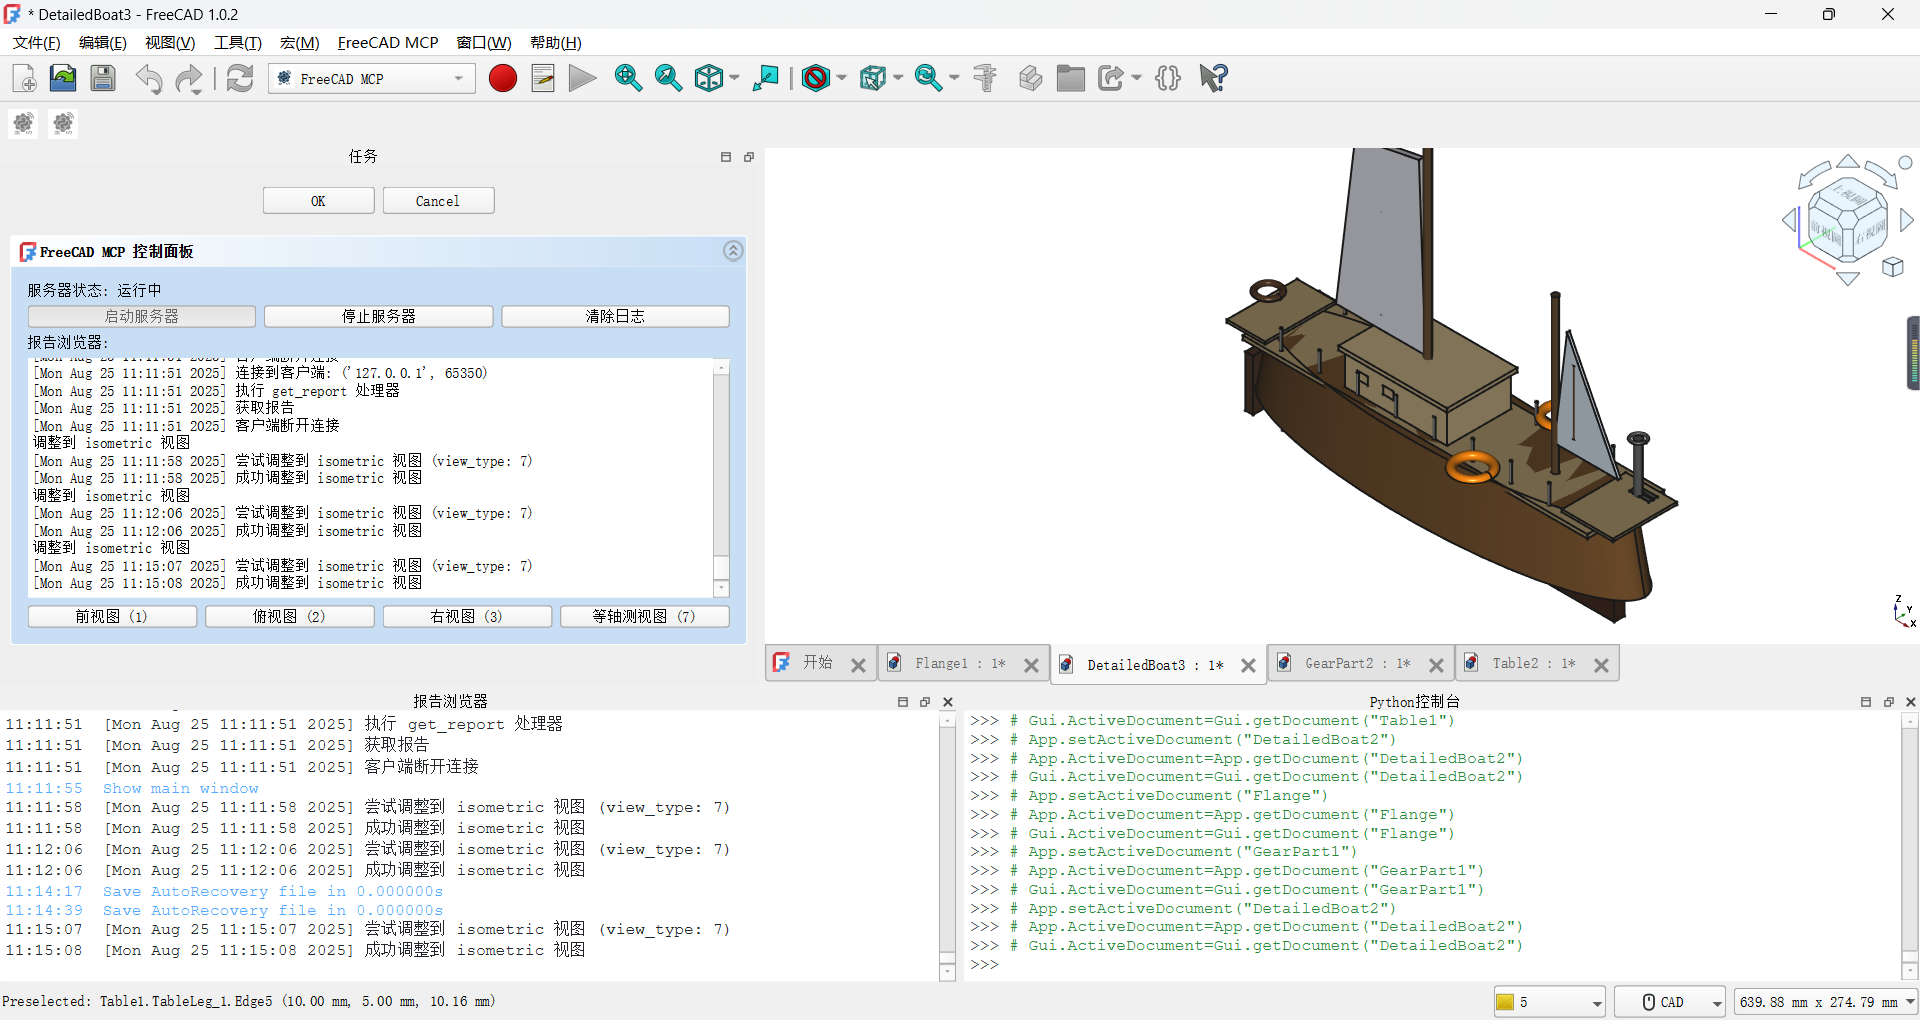The width and height of the screenshot is (1920, 1020).
Task: Open the macro dialog
Action: click(x=542, y=78)
